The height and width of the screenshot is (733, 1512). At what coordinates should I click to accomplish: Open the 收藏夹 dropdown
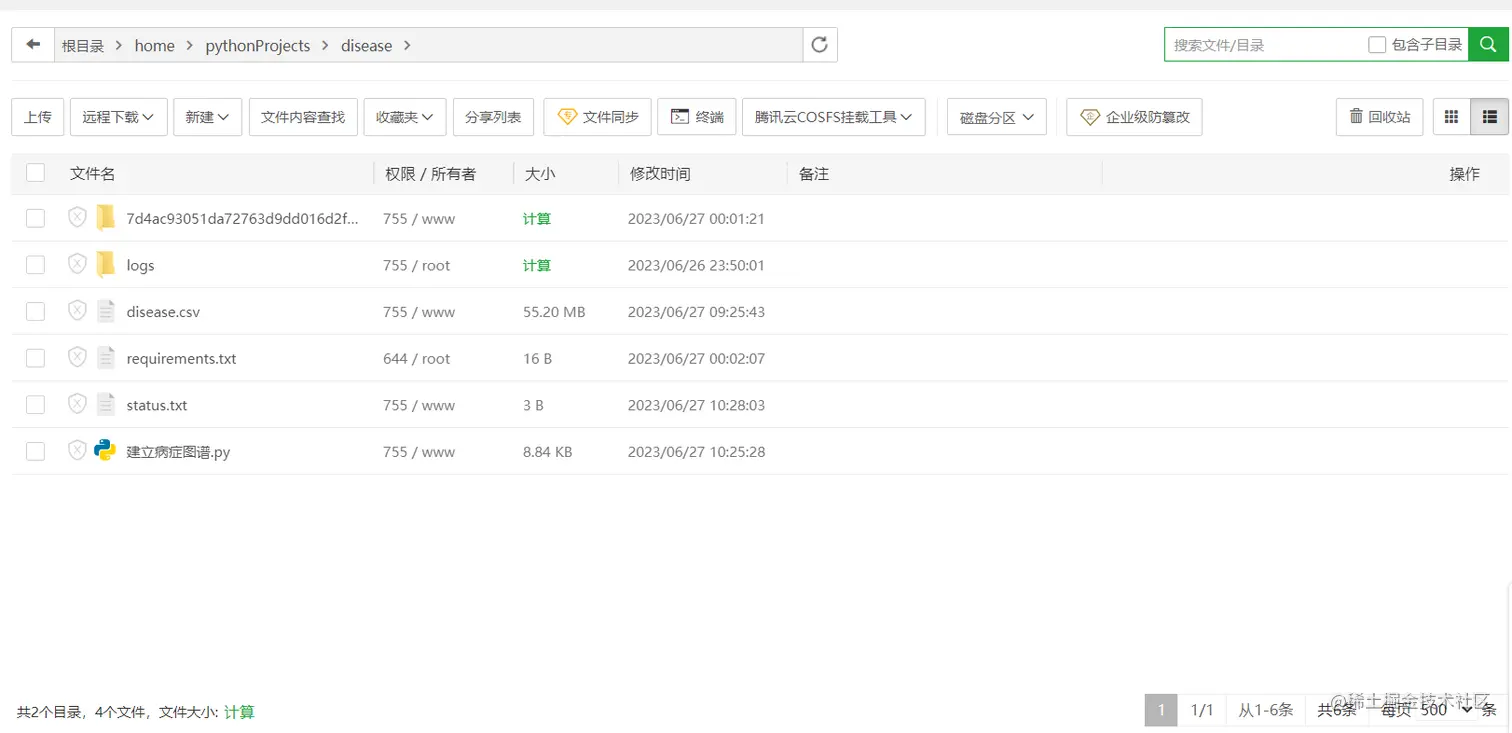tap(405, 117)
